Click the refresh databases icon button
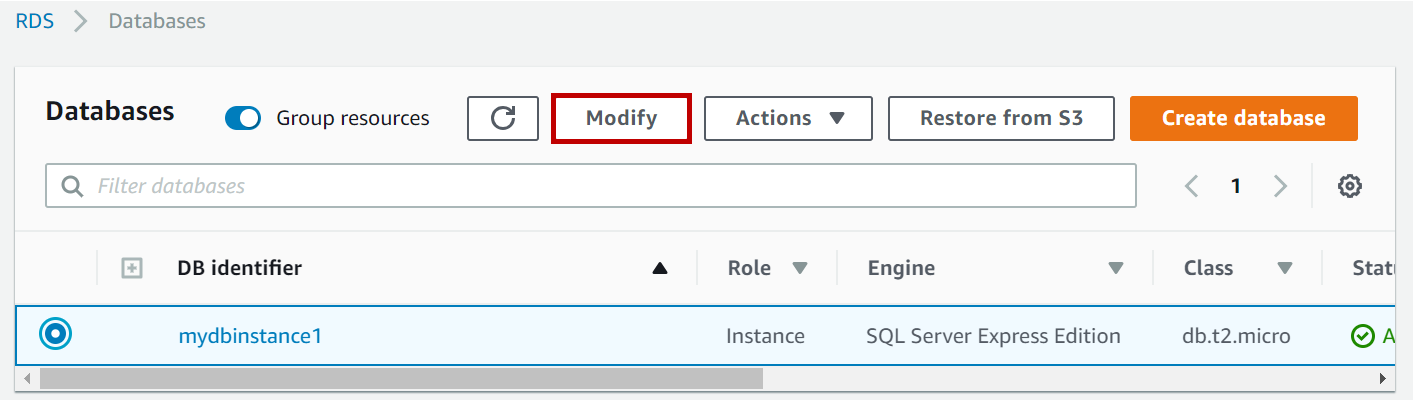The image size is (1419, 404). [x=503, y=118]
